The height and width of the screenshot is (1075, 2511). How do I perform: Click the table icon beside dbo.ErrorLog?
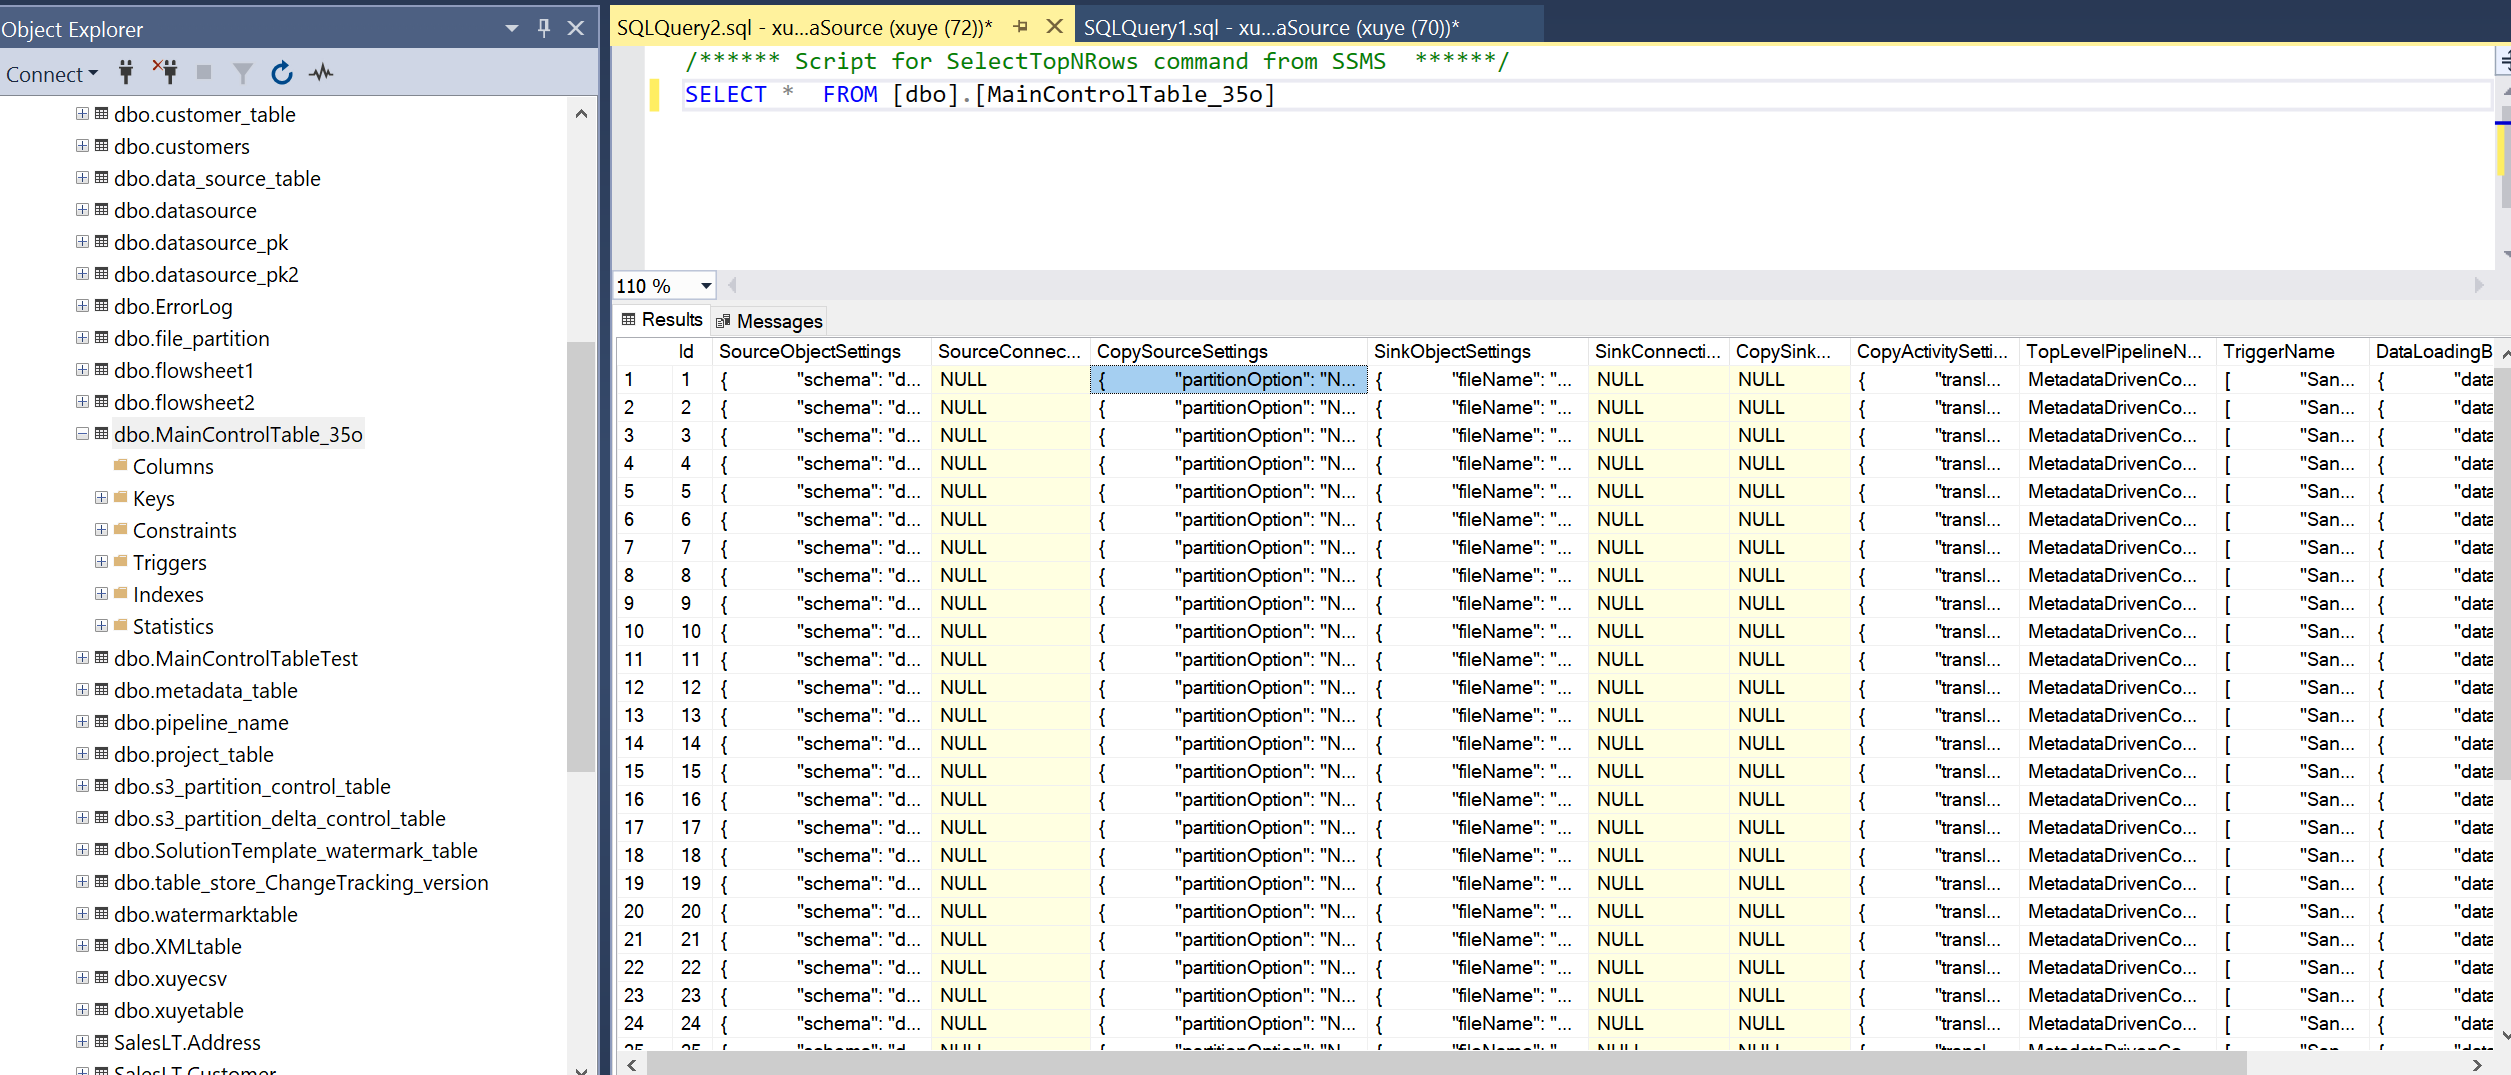(x=101, y=306)
